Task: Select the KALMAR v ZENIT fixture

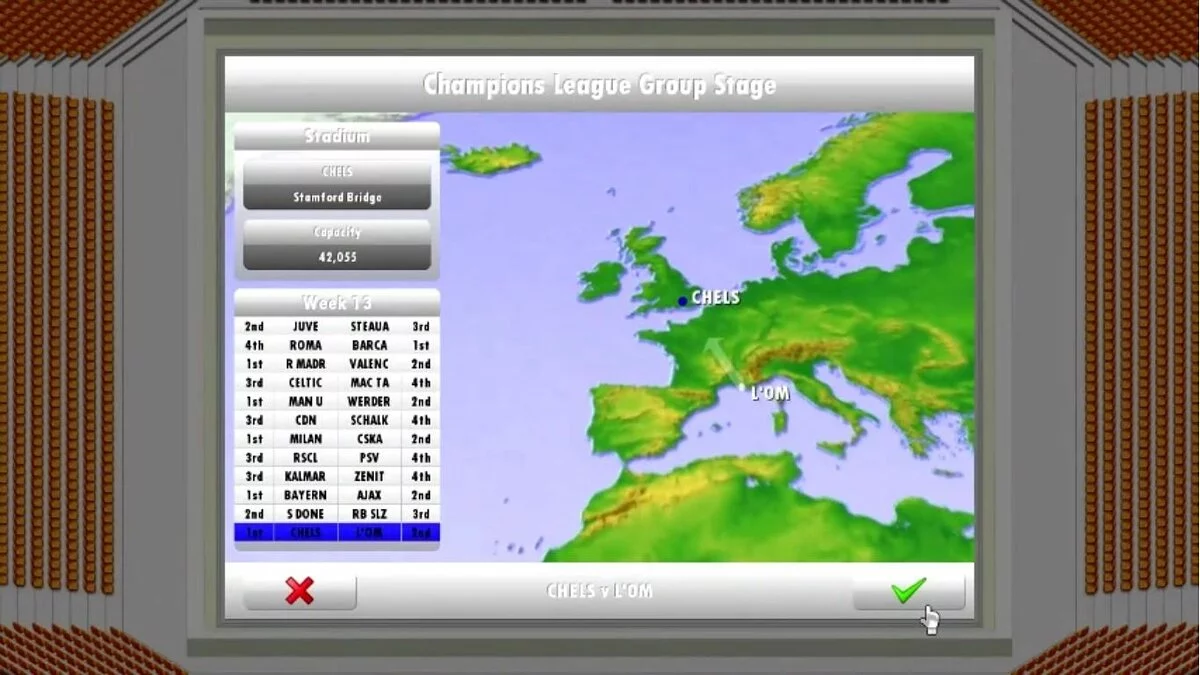Action: click(336, 477)
